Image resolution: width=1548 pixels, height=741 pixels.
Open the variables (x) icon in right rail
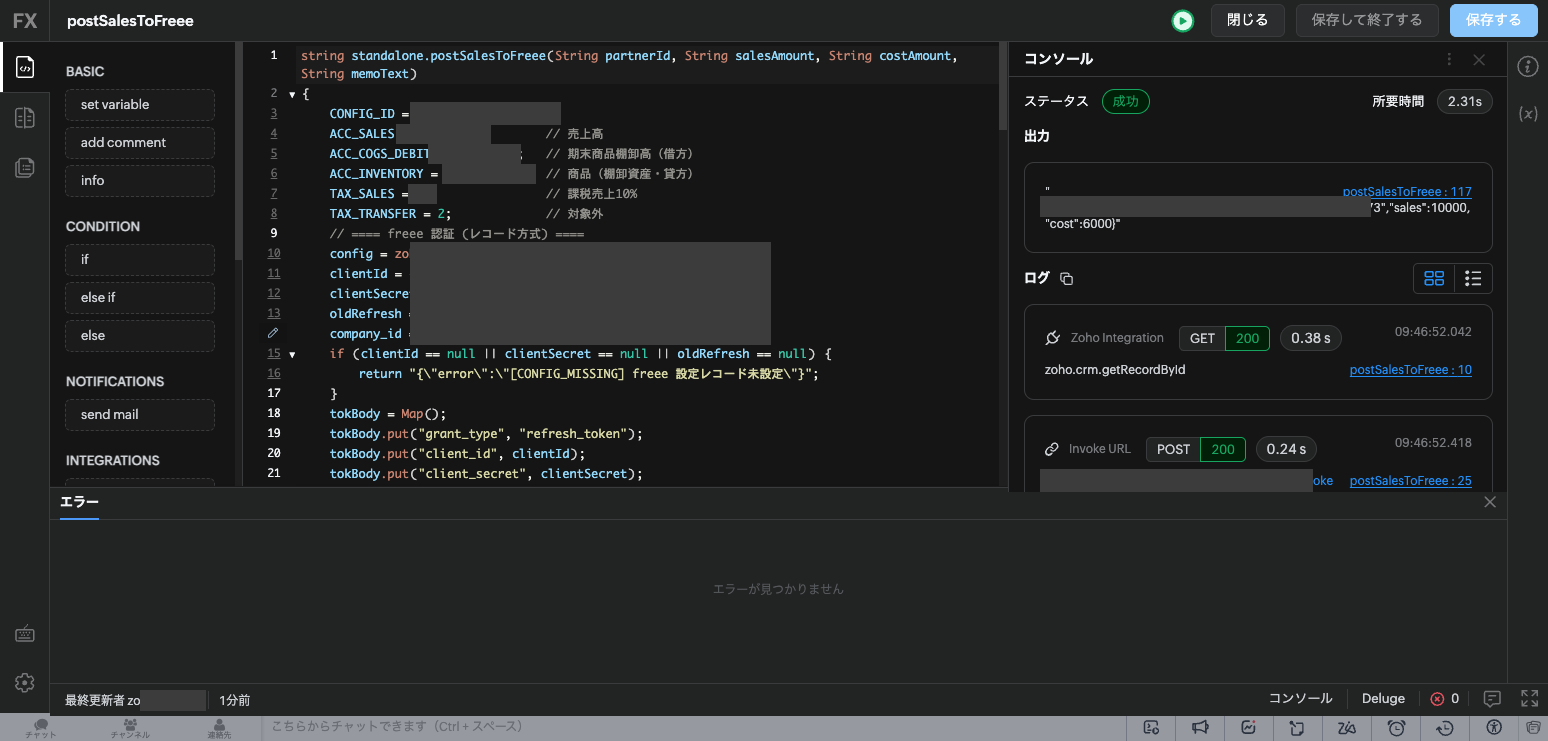1527,114
